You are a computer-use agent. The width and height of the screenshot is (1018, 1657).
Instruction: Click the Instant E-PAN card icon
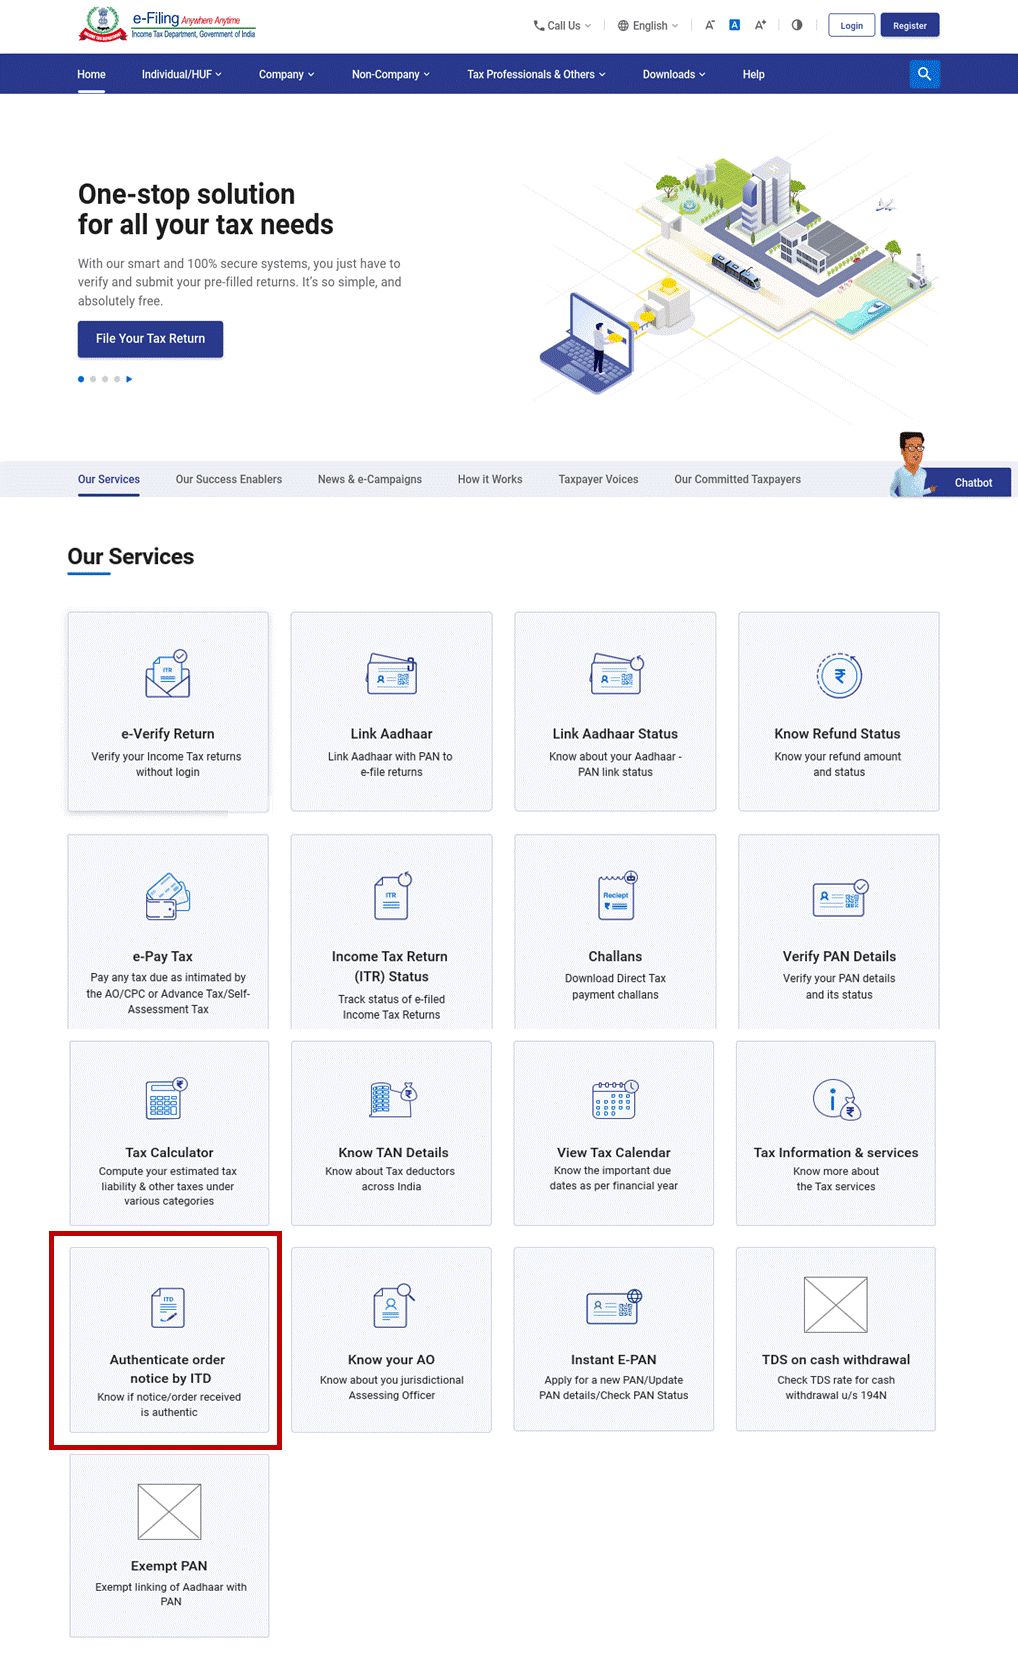click(614, 1306)
